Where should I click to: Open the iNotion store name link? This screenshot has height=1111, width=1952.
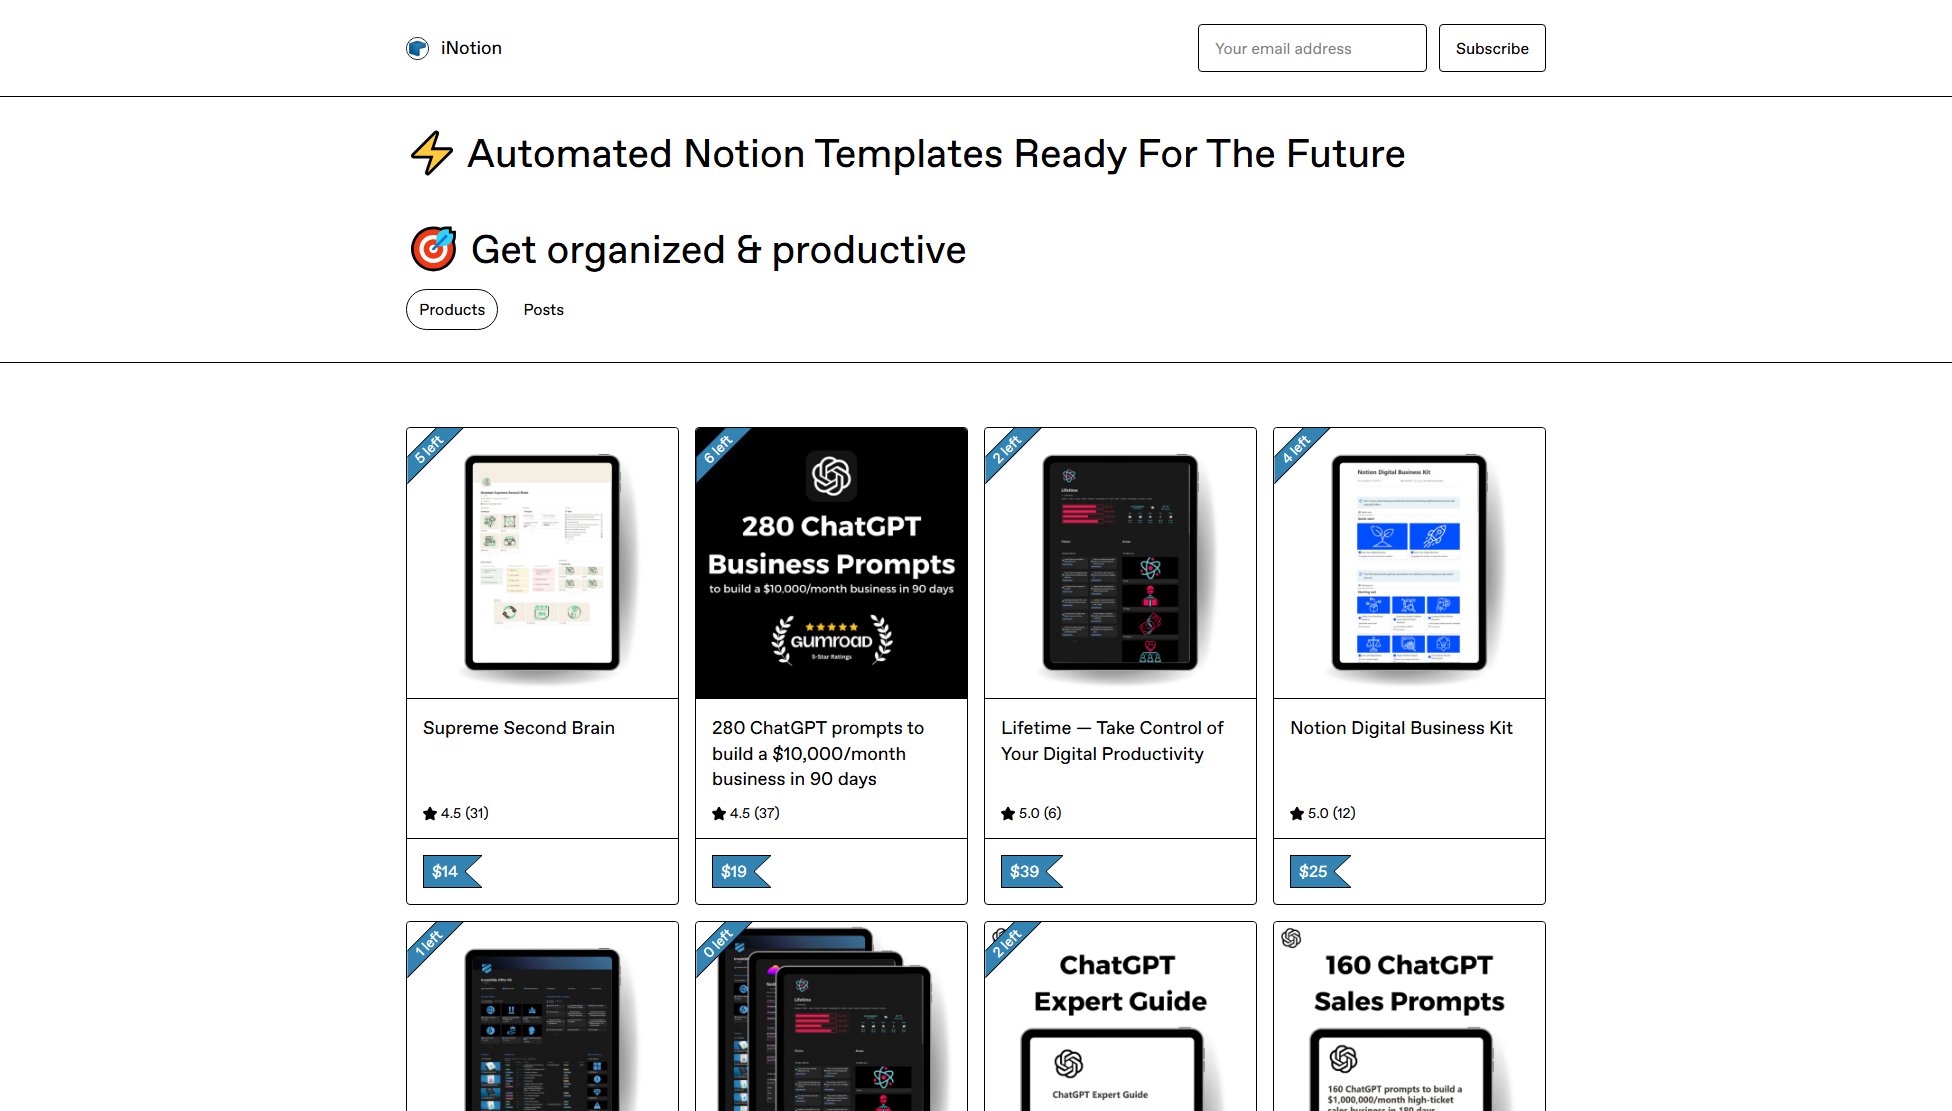click(x=471, y=48)
